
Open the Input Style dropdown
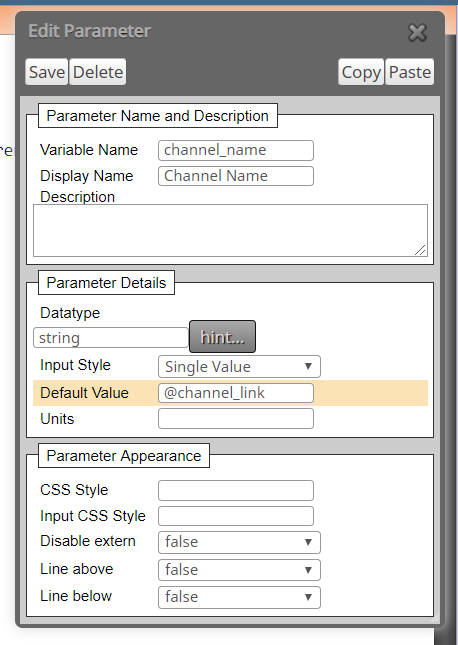[x=239, y=367]
